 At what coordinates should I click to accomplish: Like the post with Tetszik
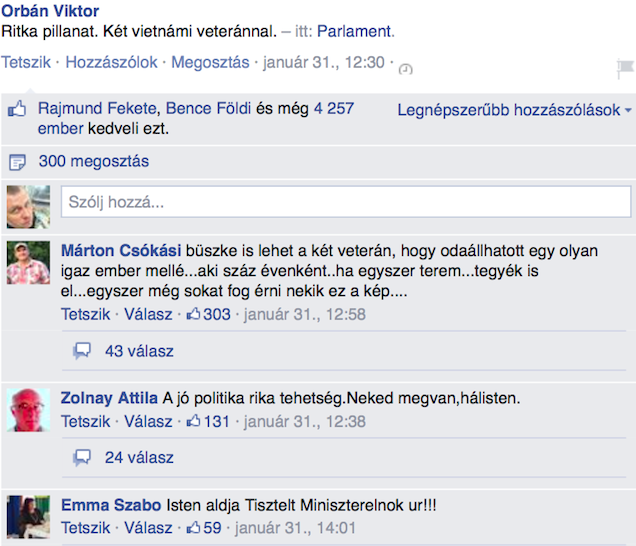[x=26, y=62]
